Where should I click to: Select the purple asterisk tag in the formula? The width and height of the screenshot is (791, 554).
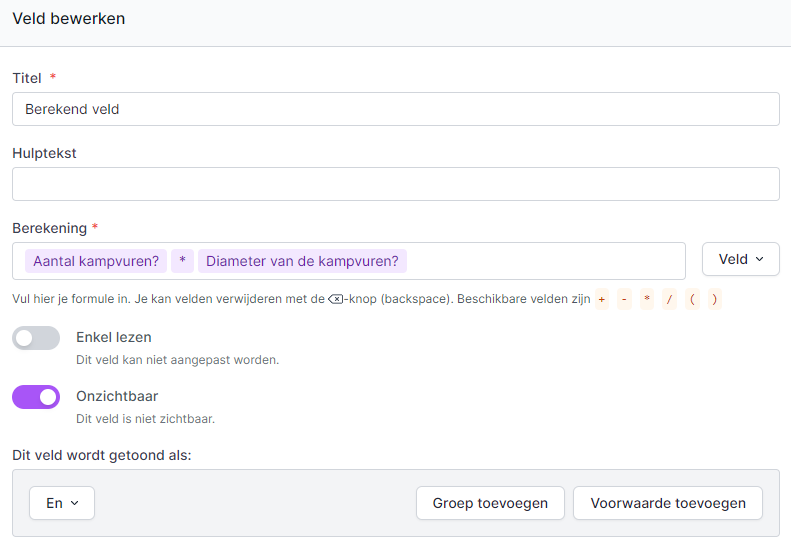point(182,261)
